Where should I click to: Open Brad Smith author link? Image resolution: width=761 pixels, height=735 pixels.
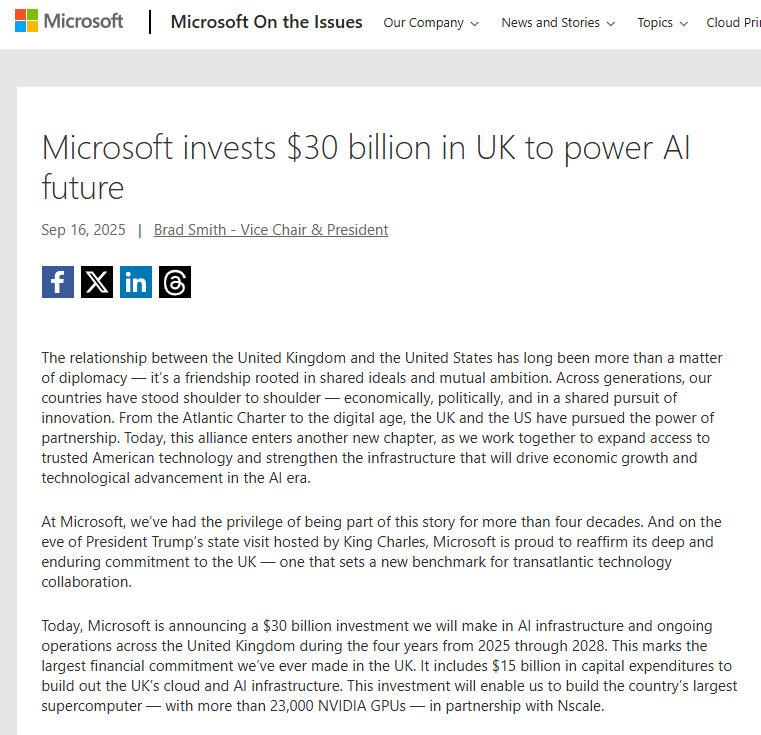(271, 230)
